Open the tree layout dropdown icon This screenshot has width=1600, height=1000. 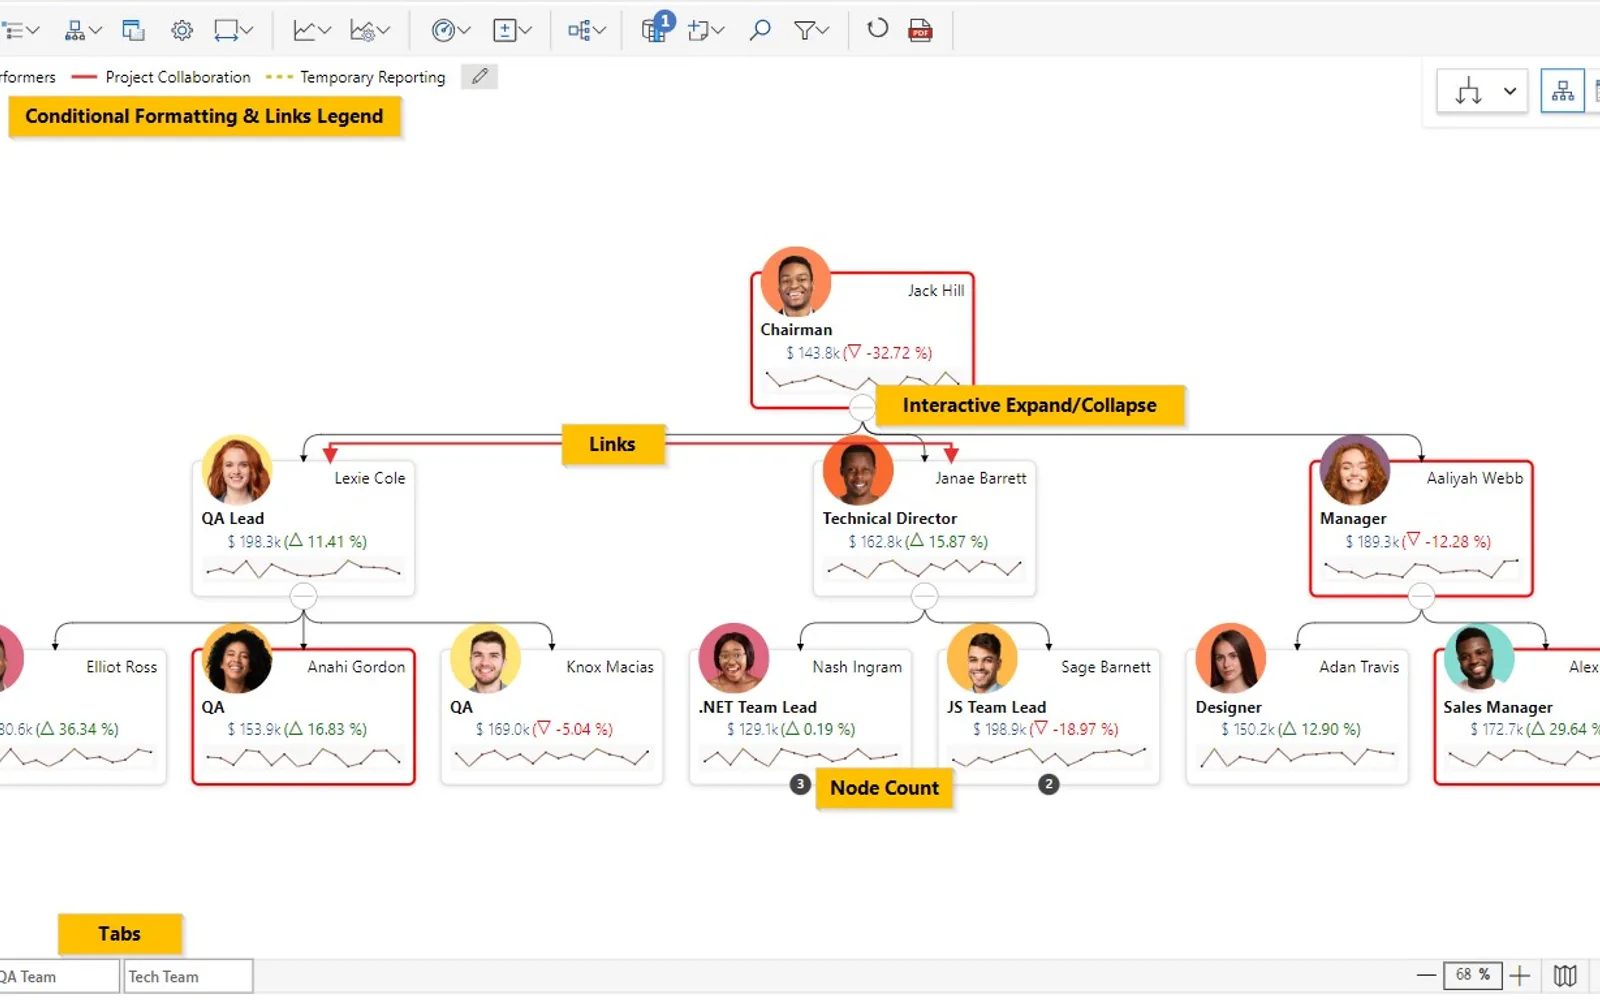tap(587, 30)
